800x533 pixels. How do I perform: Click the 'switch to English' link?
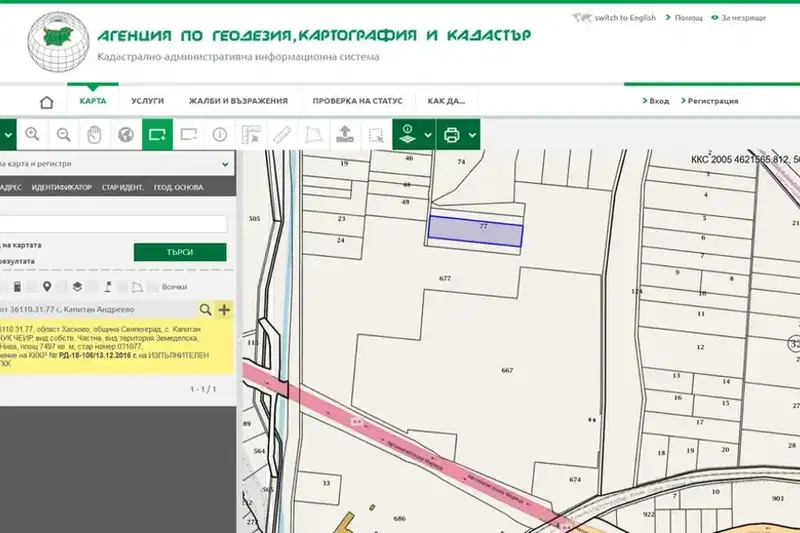coord(625,18)
